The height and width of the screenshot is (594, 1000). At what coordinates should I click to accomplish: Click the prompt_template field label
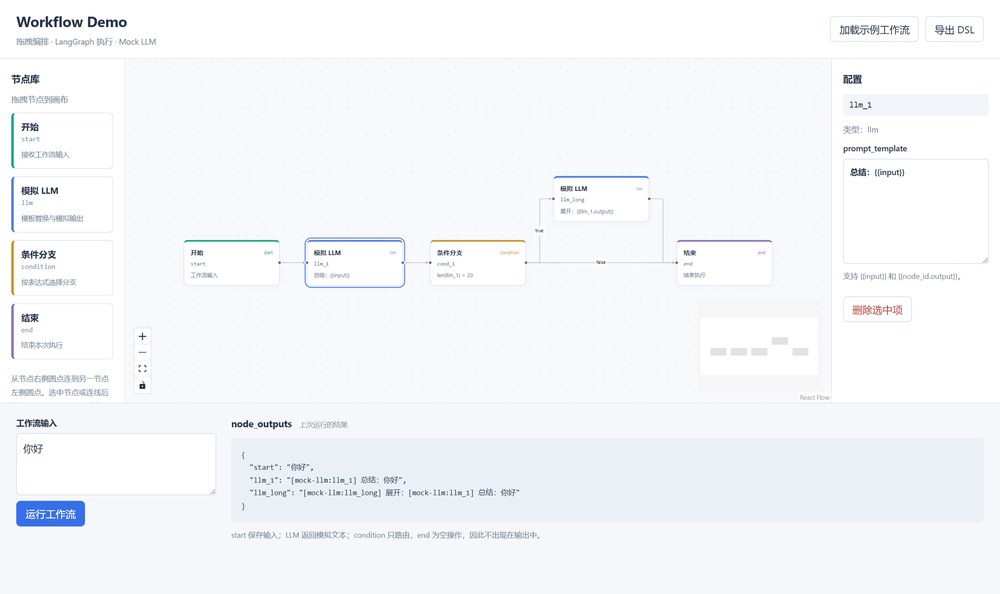875,149
